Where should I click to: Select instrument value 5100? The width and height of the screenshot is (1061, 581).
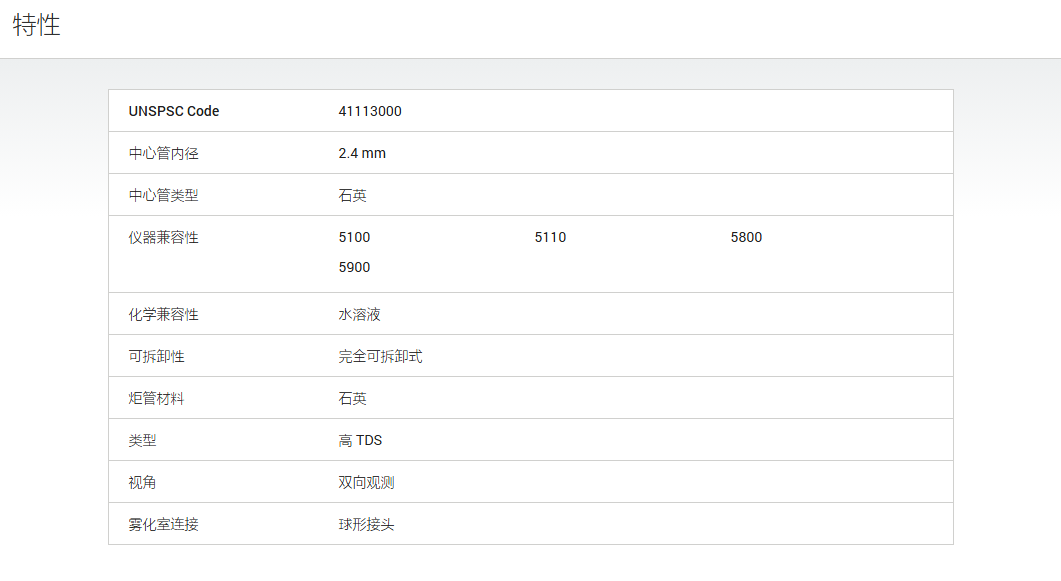coord(355,237)
